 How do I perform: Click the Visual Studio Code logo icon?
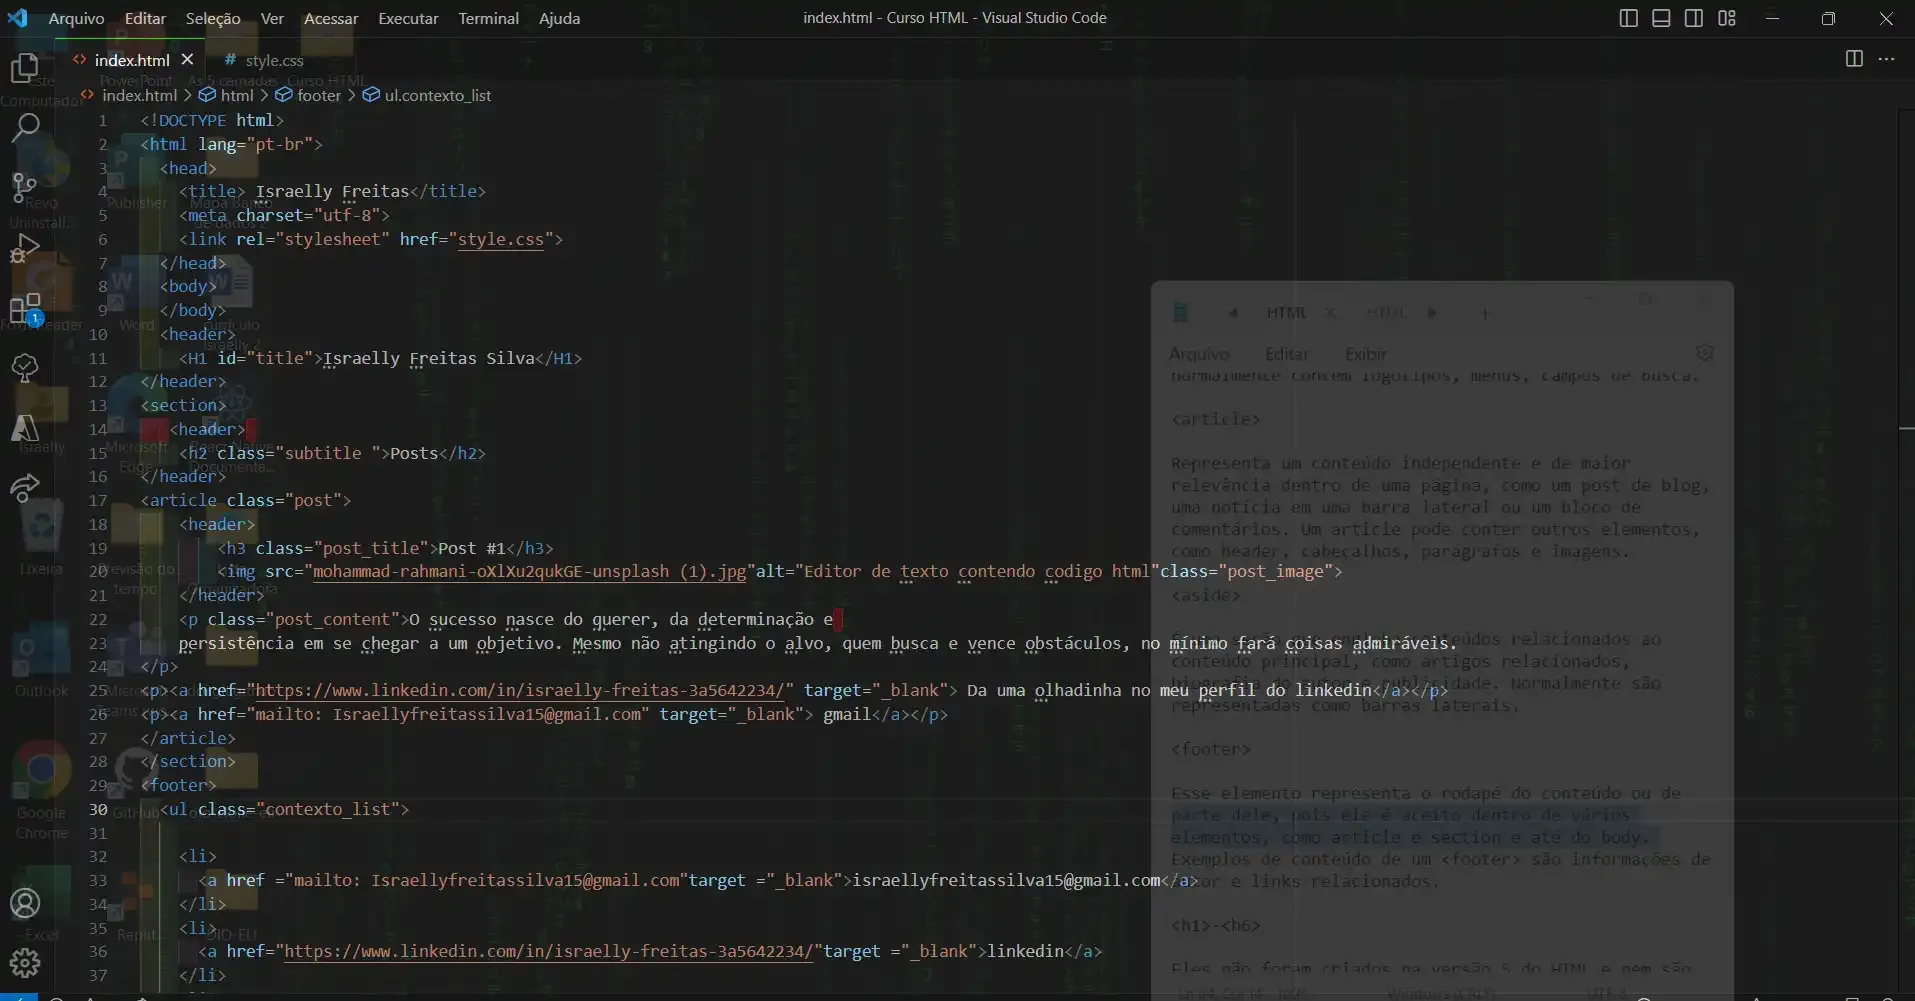pyautogui.click(x=18, y=18)
